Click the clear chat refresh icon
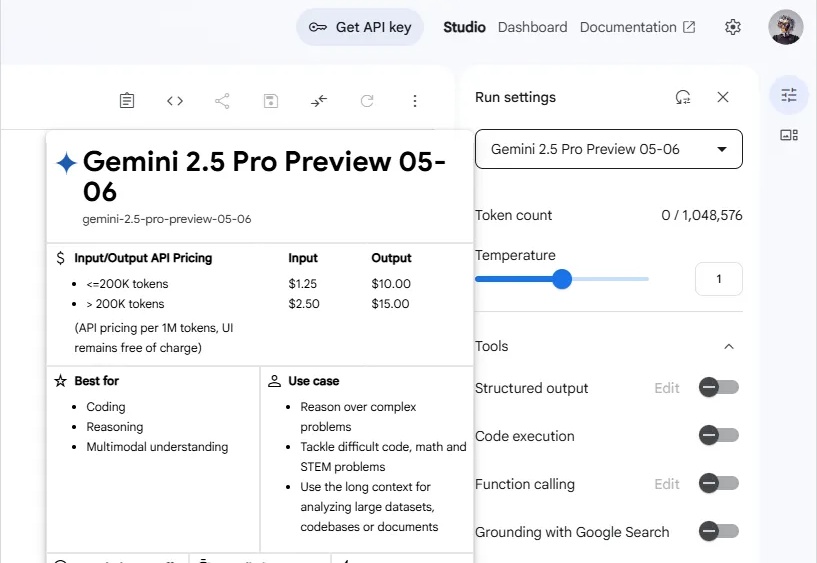817x563 pixels. [x=367, y=101]
